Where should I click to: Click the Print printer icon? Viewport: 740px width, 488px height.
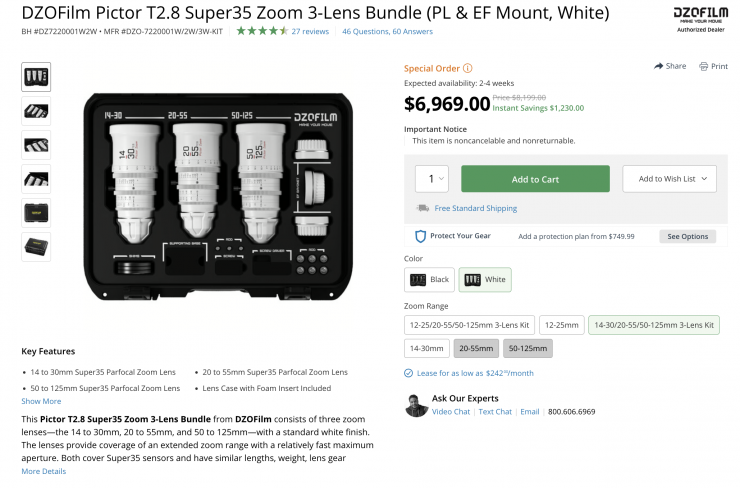[704, 66]
